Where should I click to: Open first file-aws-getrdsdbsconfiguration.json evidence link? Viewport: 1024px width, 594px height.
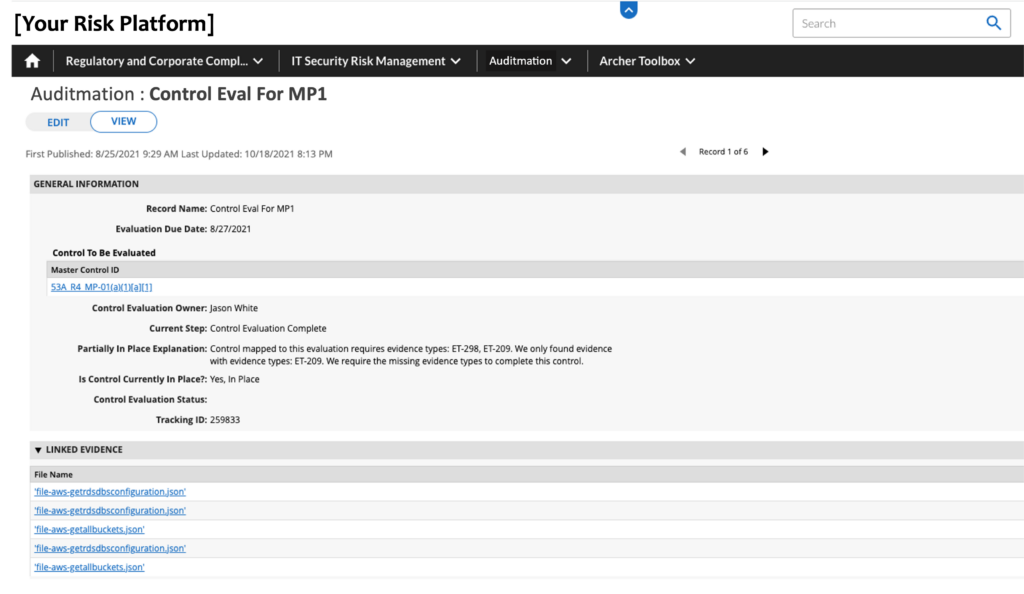pyautogui.click(x=110, y=492)
